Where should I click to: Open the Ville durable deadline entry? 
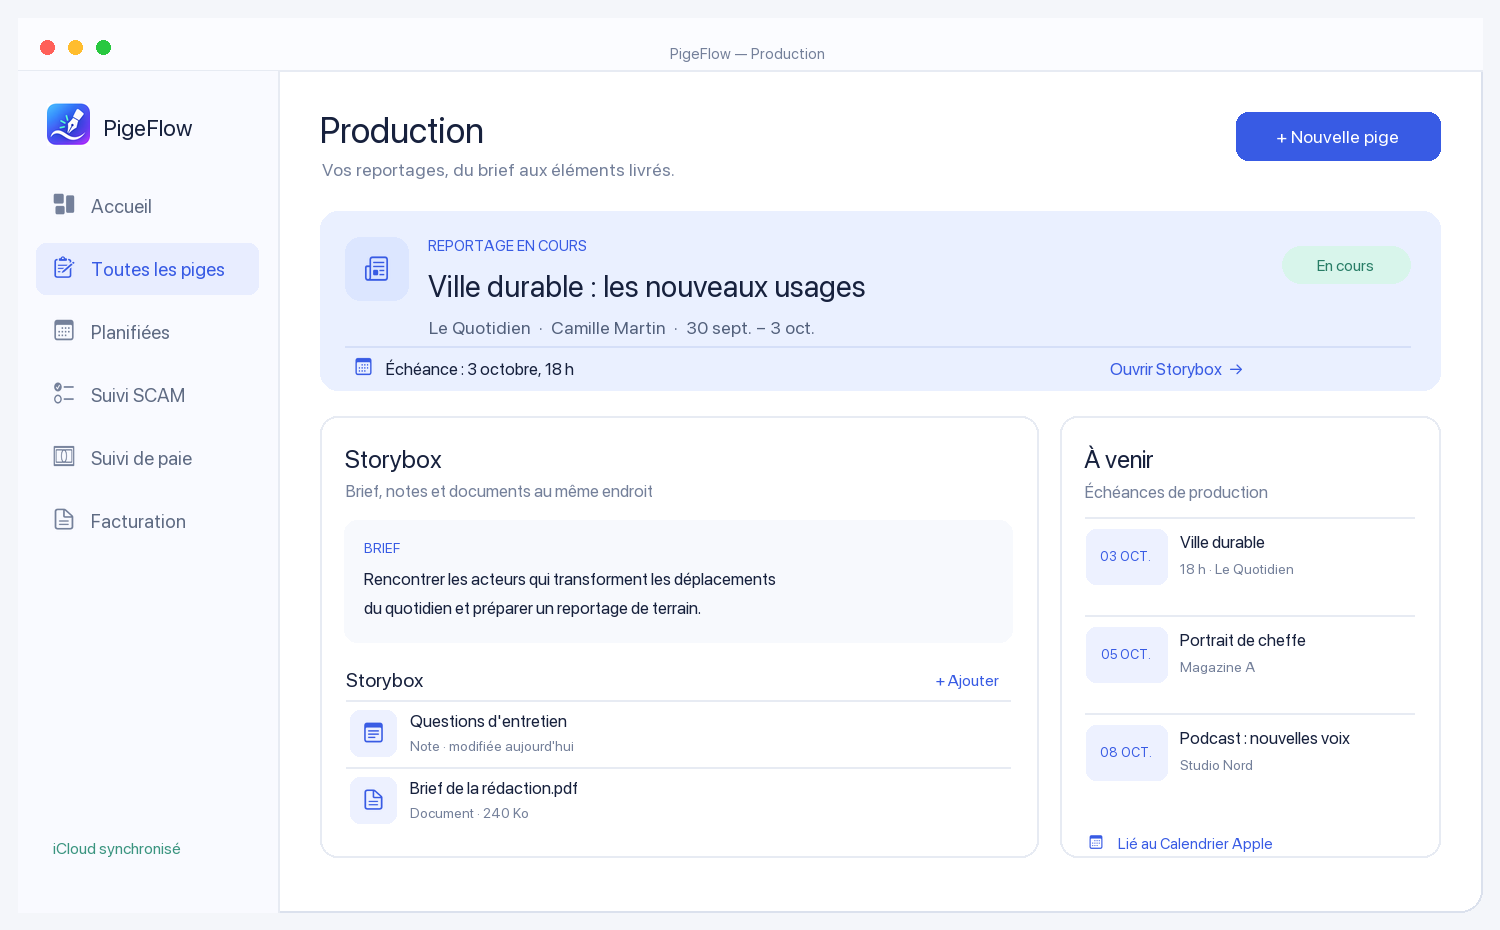1250,556
